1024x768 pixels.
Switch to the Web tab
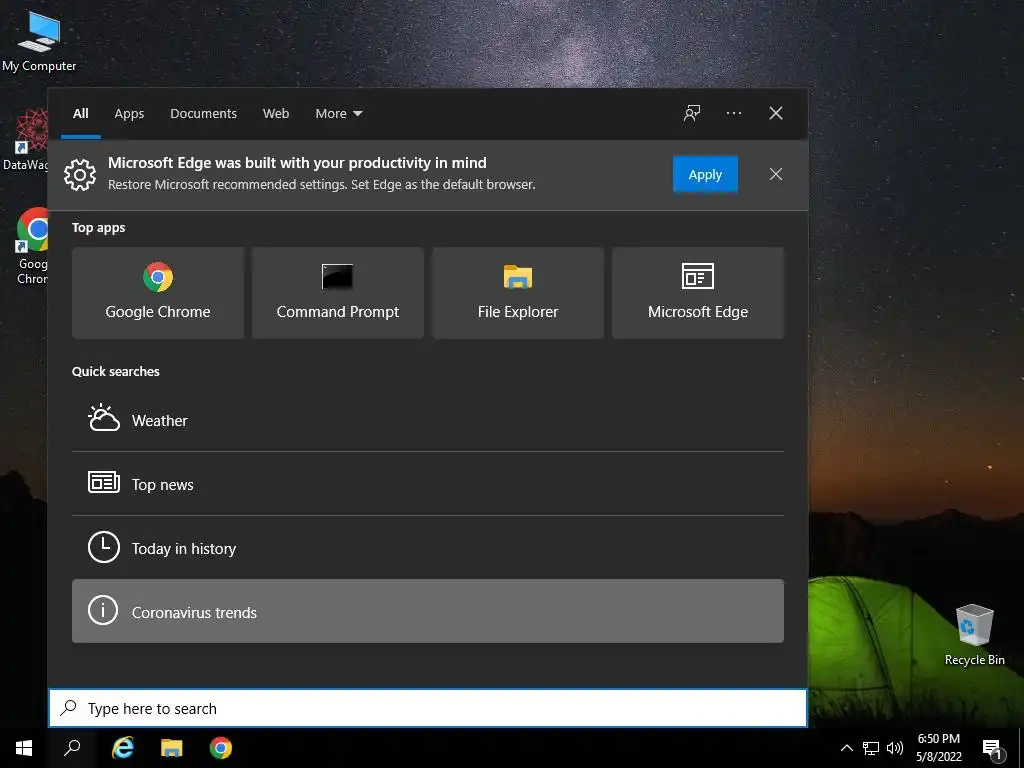[276, 114]
